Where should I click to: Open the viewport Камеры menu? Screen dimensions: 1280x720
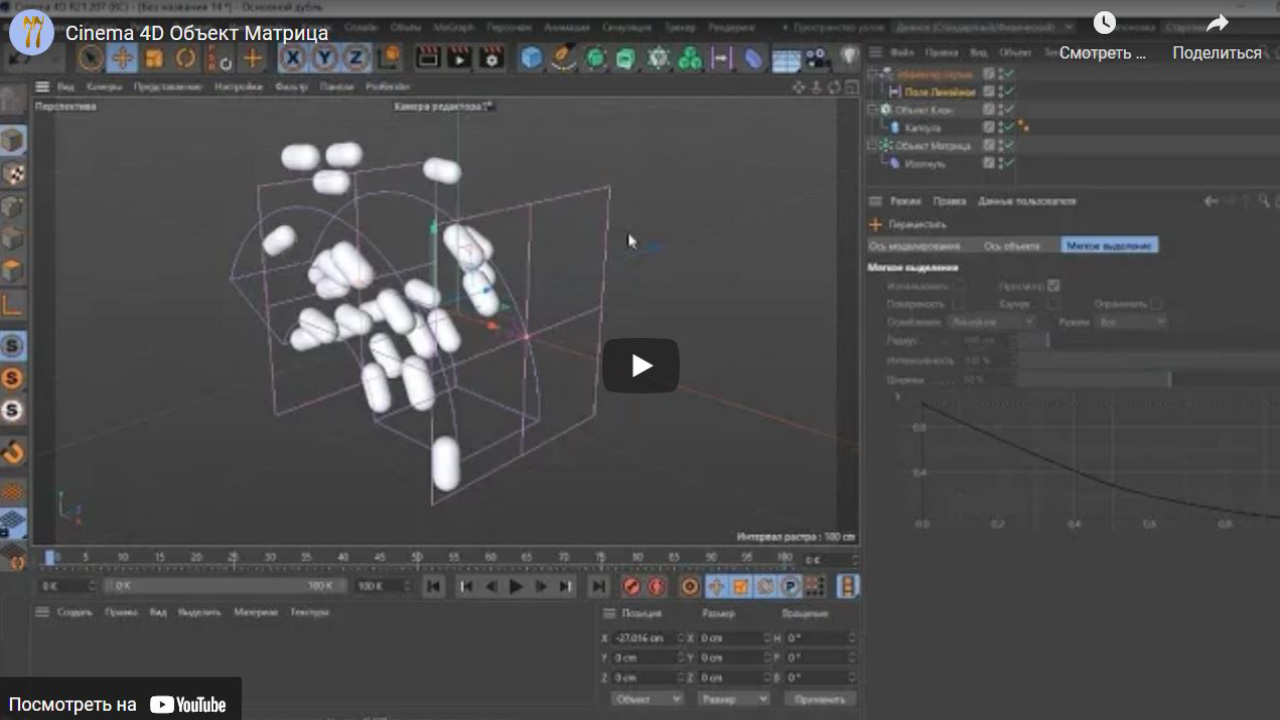coord(104,87)
